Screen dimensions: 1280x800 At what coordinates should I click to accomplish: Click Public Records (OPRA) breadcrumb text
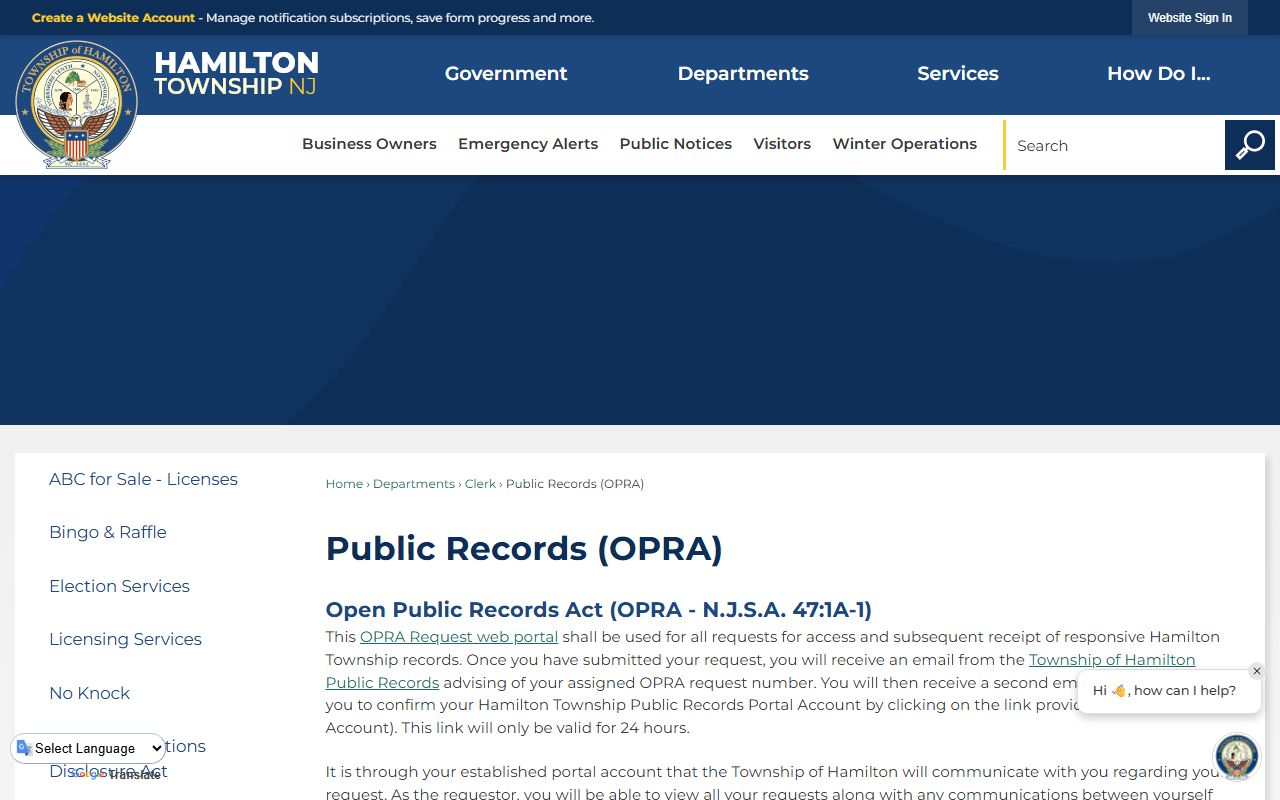pyautogui.click(x=575, y=484)
